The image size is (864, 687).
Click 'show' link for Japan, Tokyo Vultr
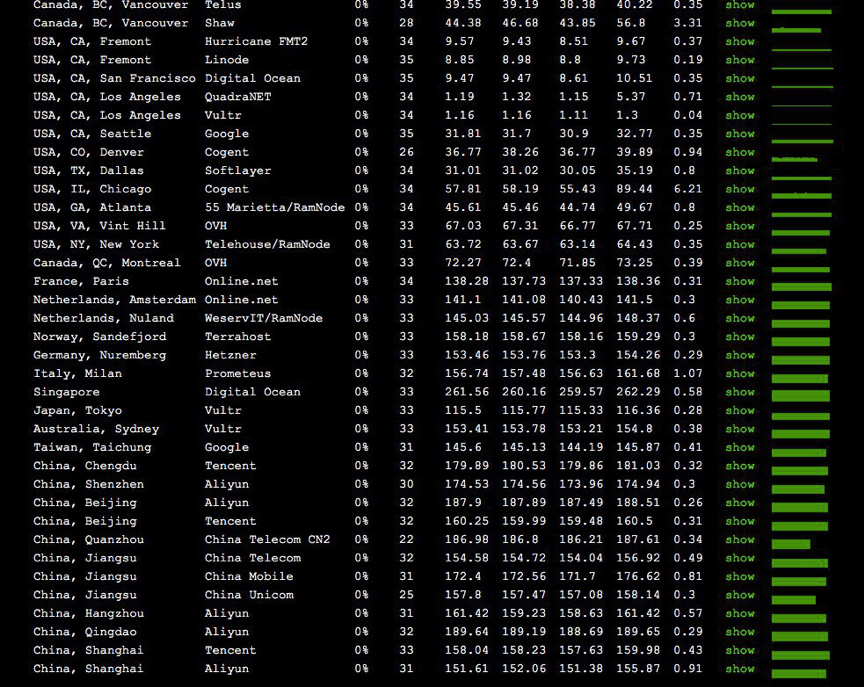[740, 410]
